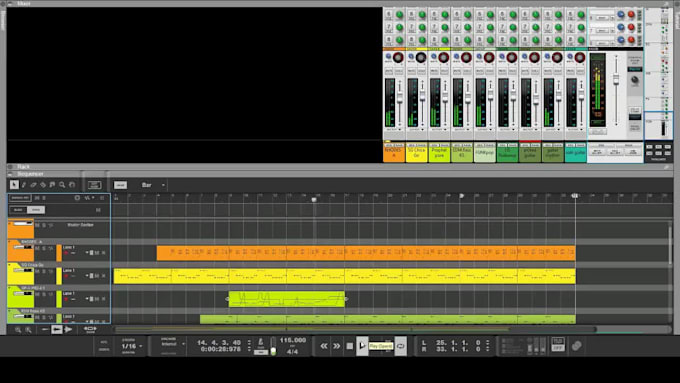Collapse the EDM Bass 43 track
This screenshot has width=680, height=383.
pos(9,311)
